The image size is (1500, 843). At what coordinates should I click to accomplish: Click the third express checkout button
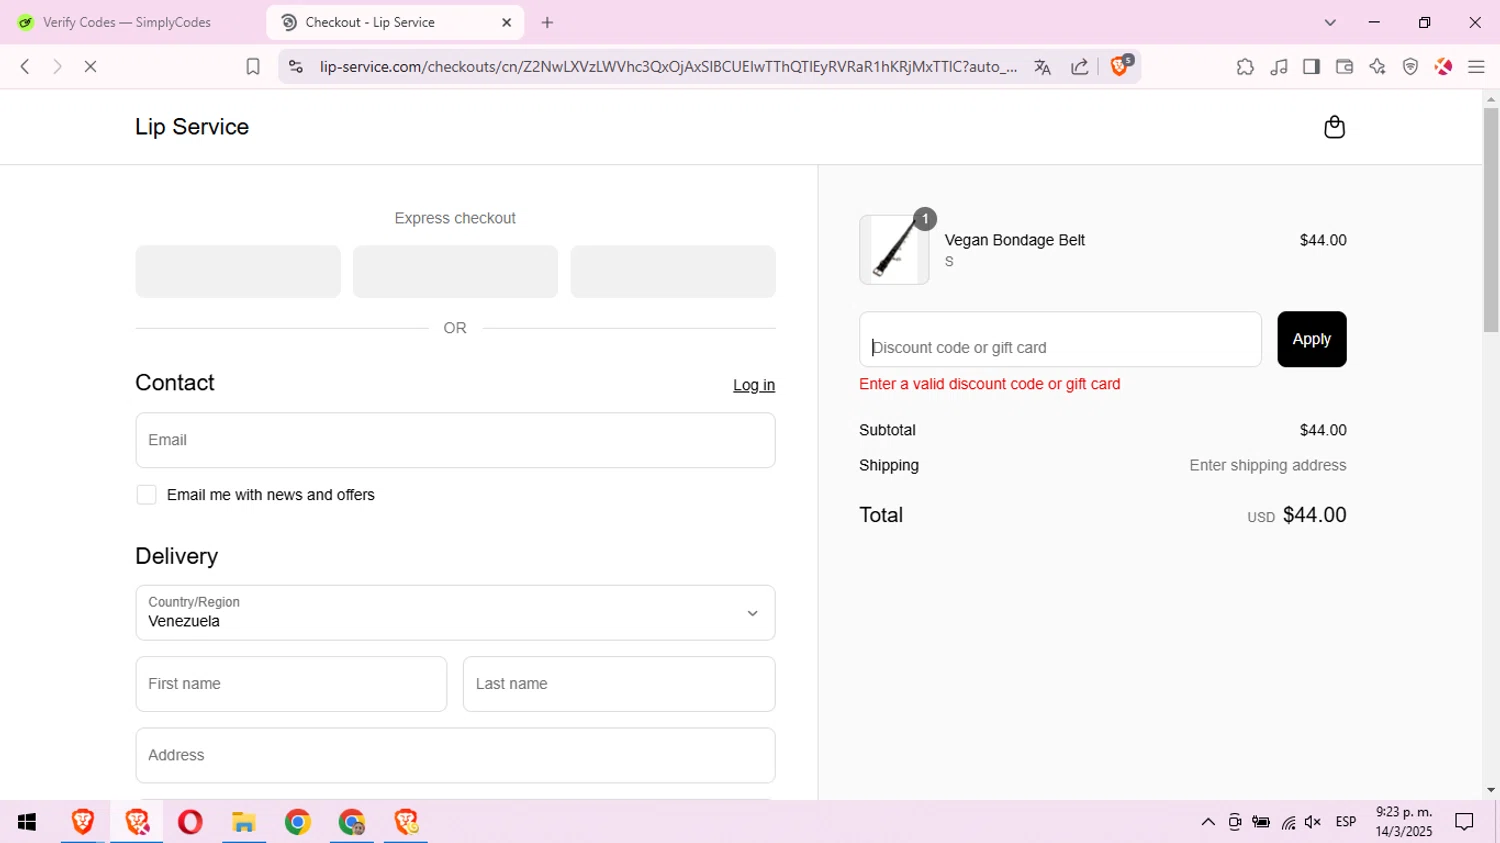click(673, 272)
